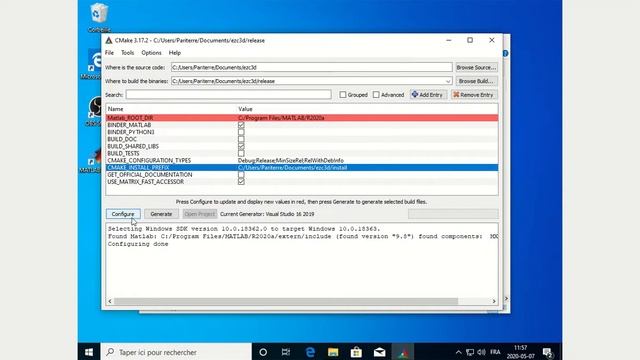Open network status tray icon
The width and height of the screenshot is (640, 360).
(x=470, y=352)
